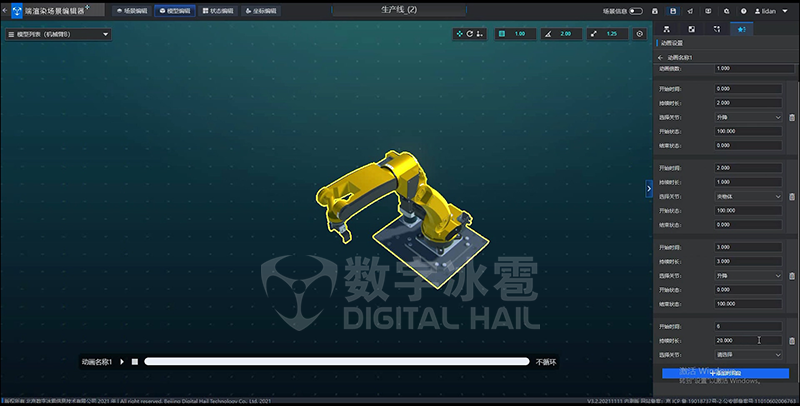Go back from 动画名称1 settings
This screenshot has width=800, height=406.
pos(661,58)
